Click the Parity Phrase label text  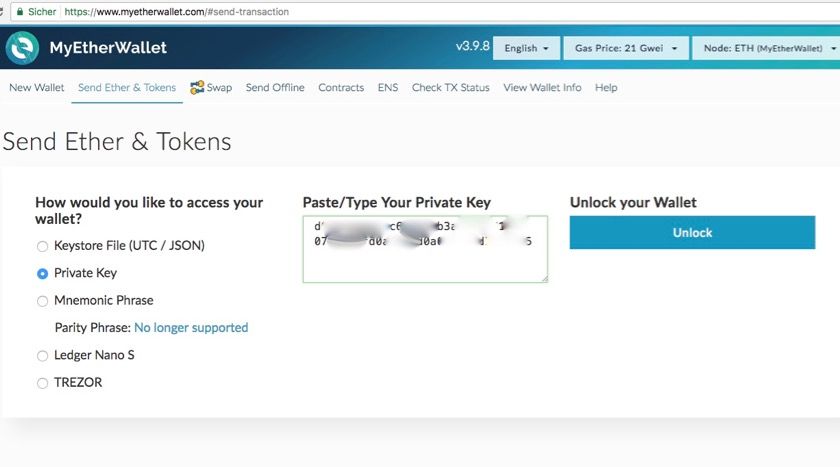93,328
